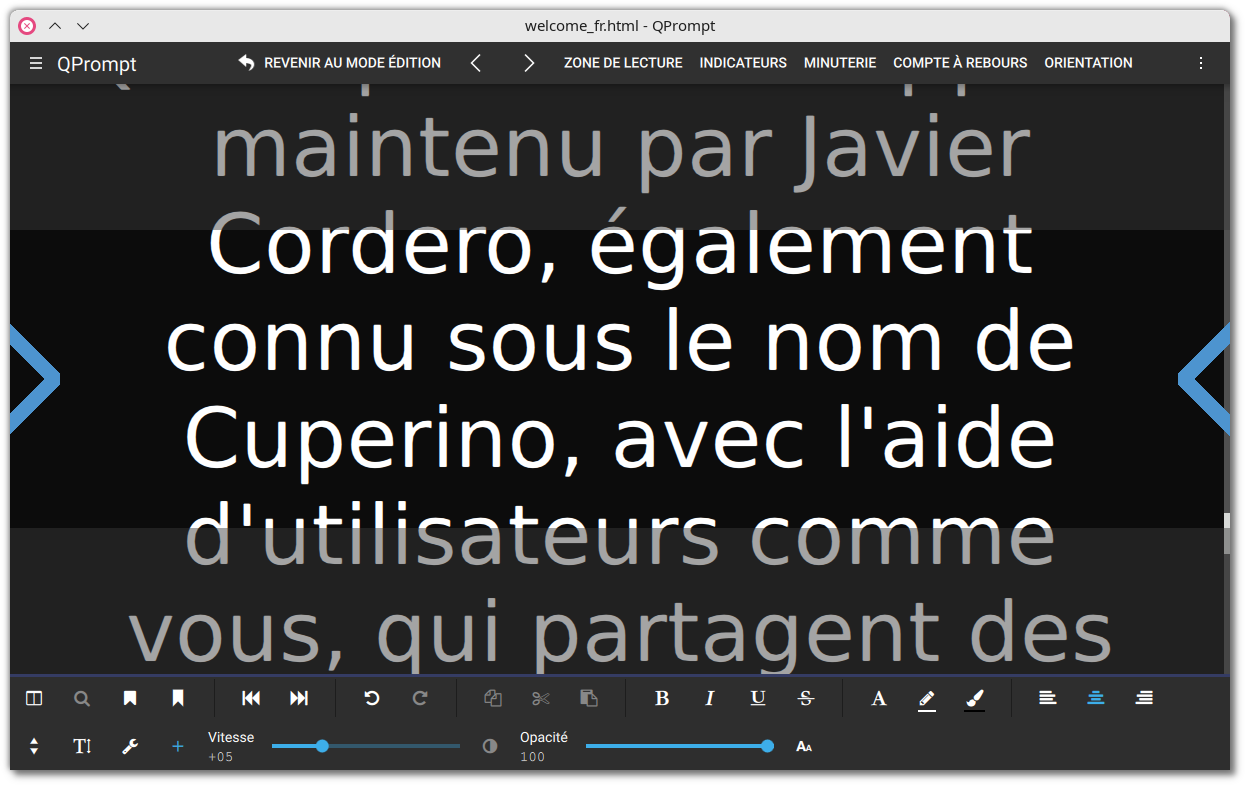This screenshot has width=1246, height=786.
Task: Open the Orientation menu
Action: [x=1088, y=63]
